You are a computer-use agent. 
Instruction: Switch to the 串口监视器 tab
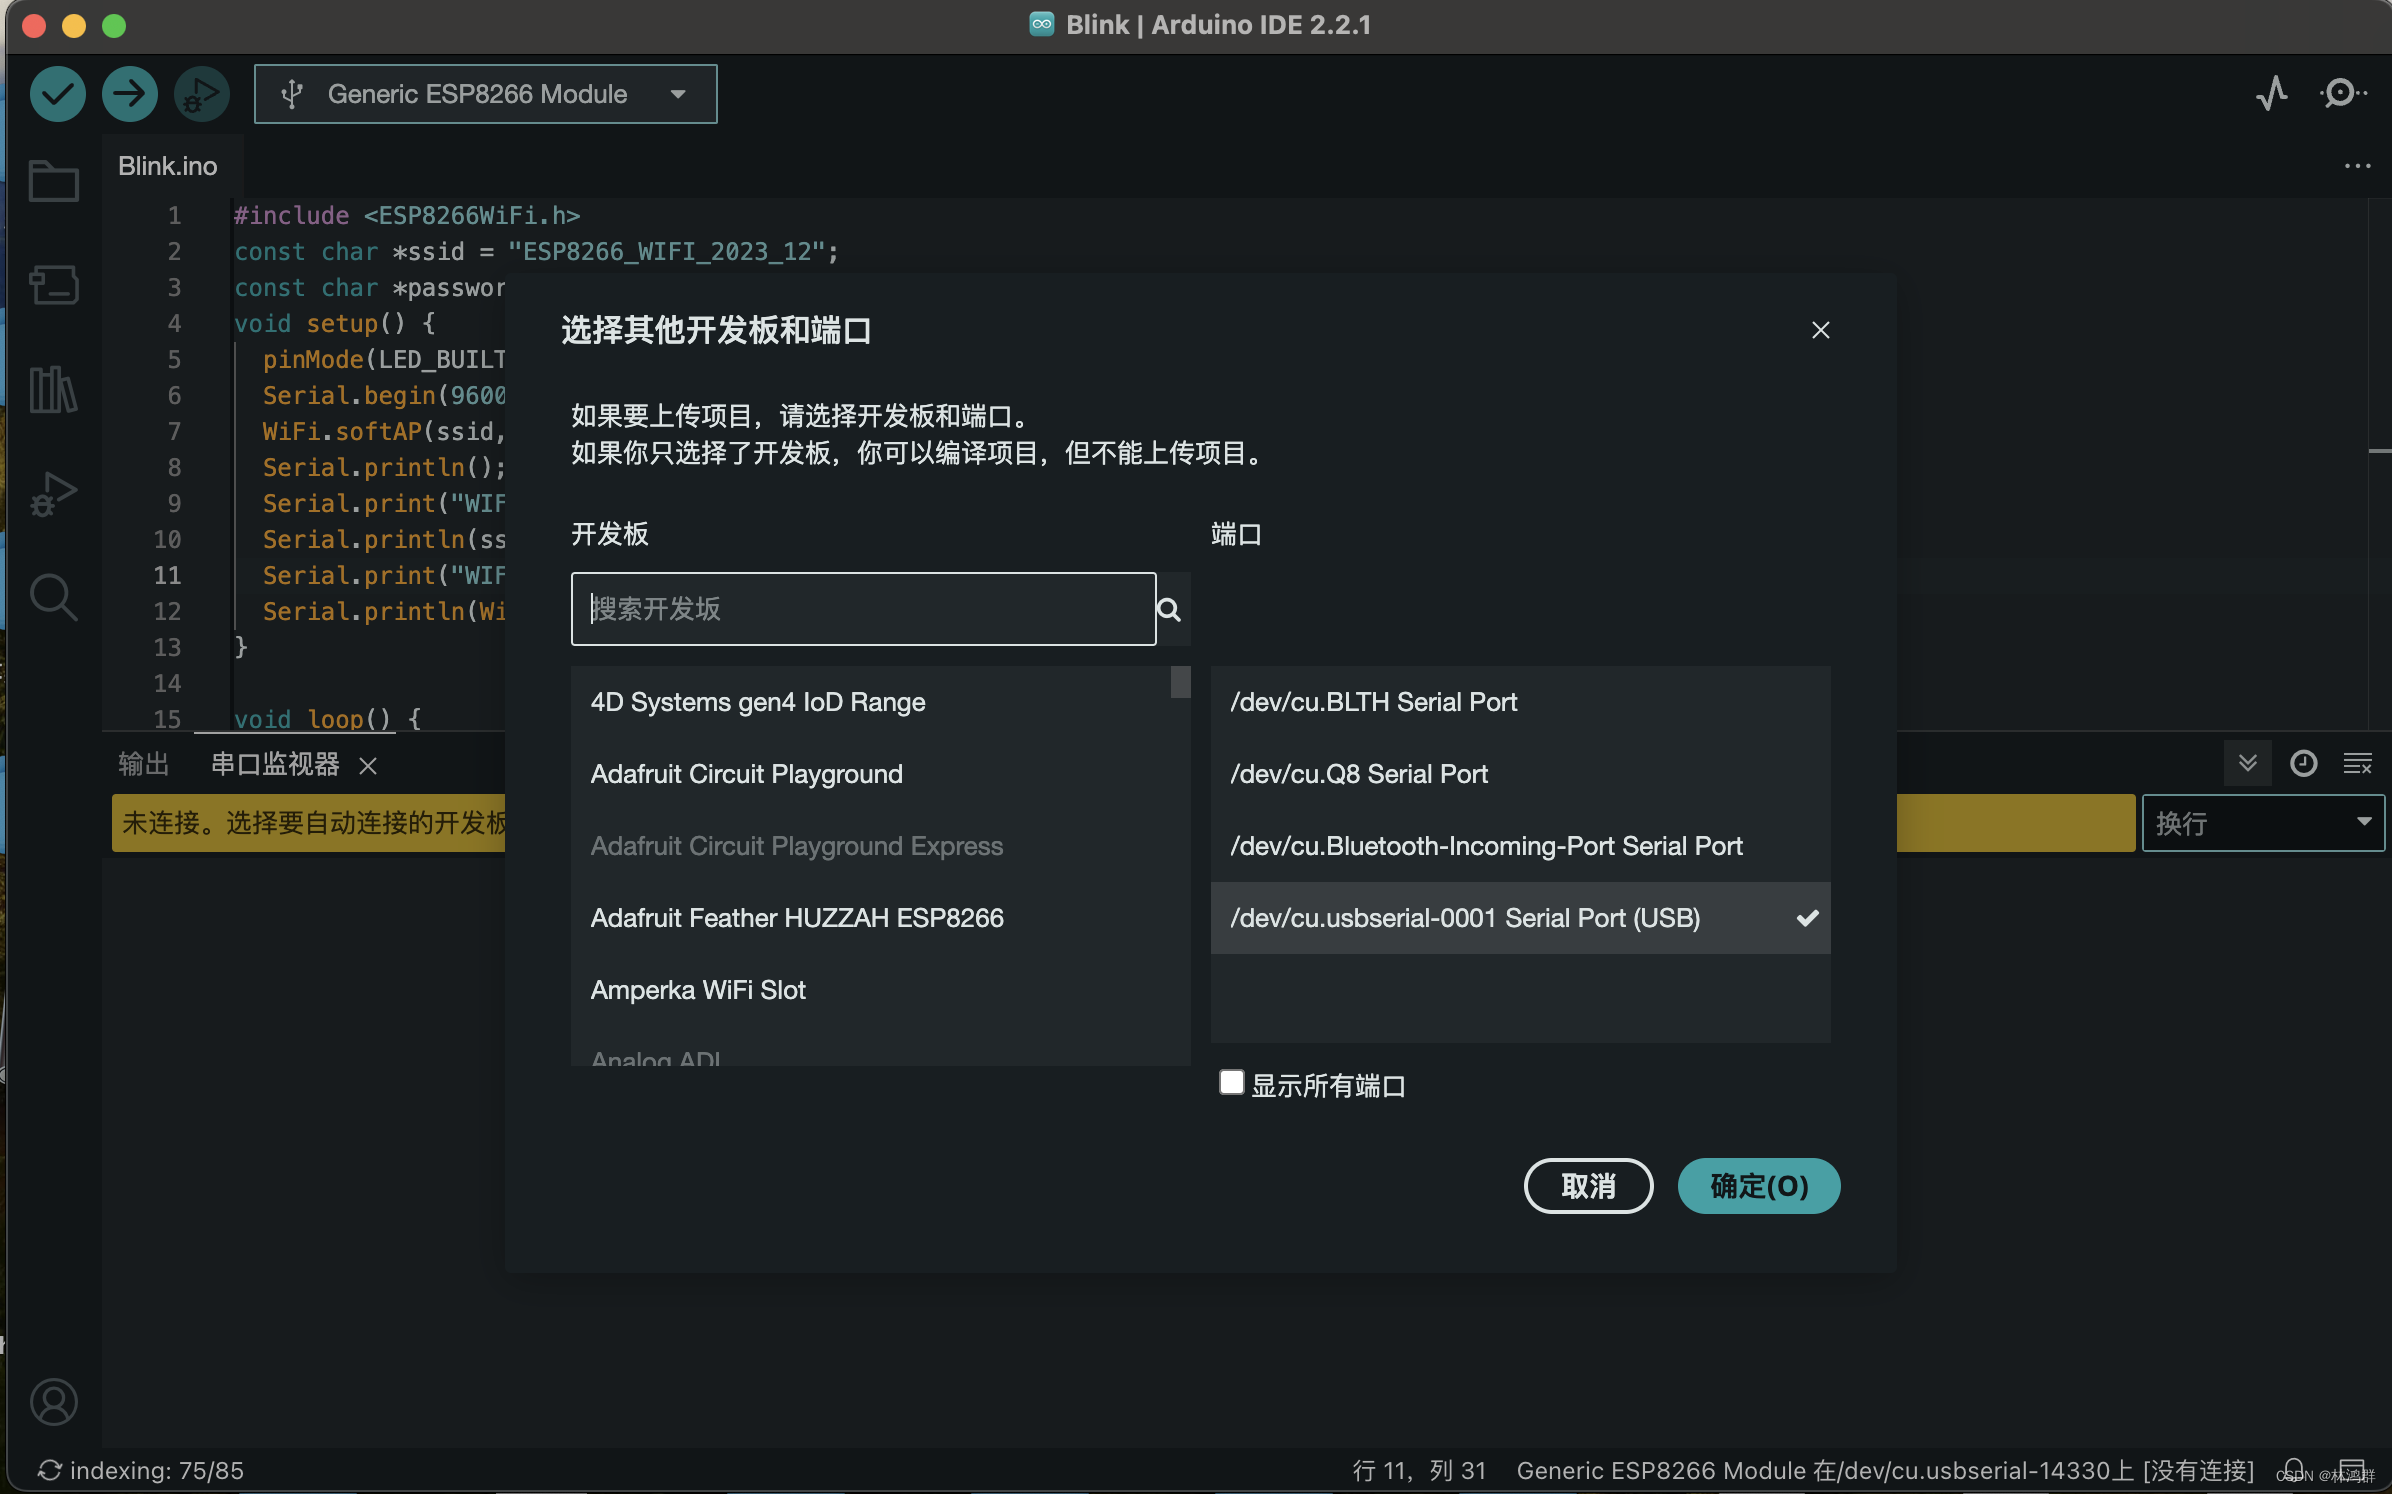[x=275, y=764]
